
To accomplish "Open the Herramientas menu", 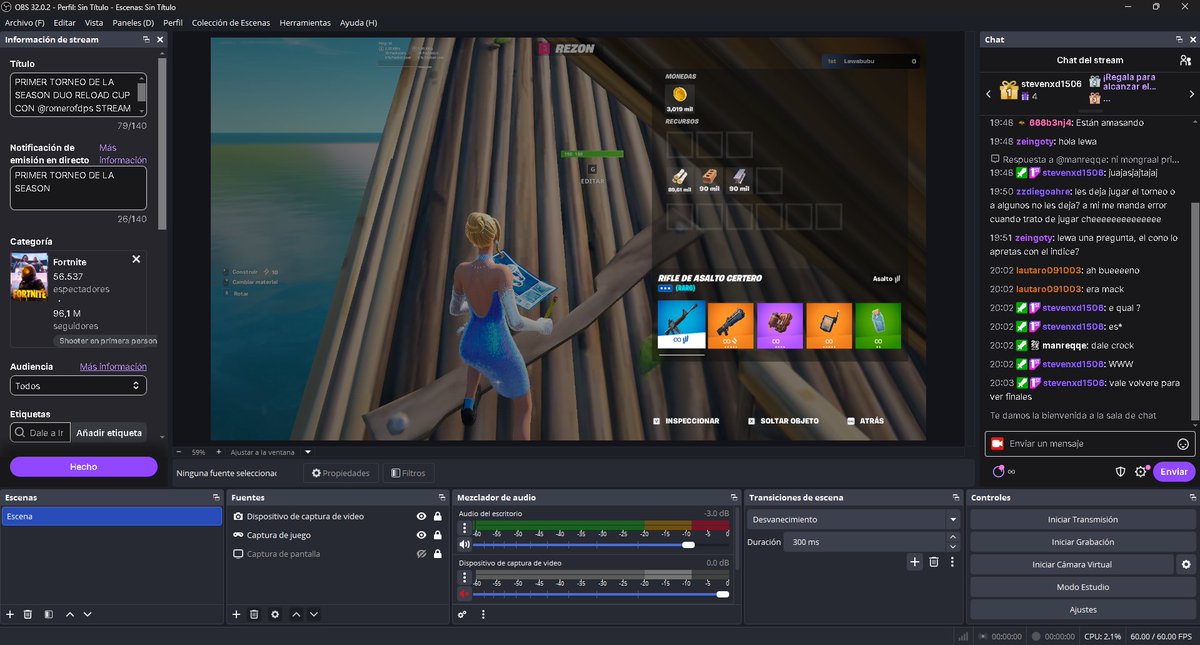I will (x=305, y=22).
